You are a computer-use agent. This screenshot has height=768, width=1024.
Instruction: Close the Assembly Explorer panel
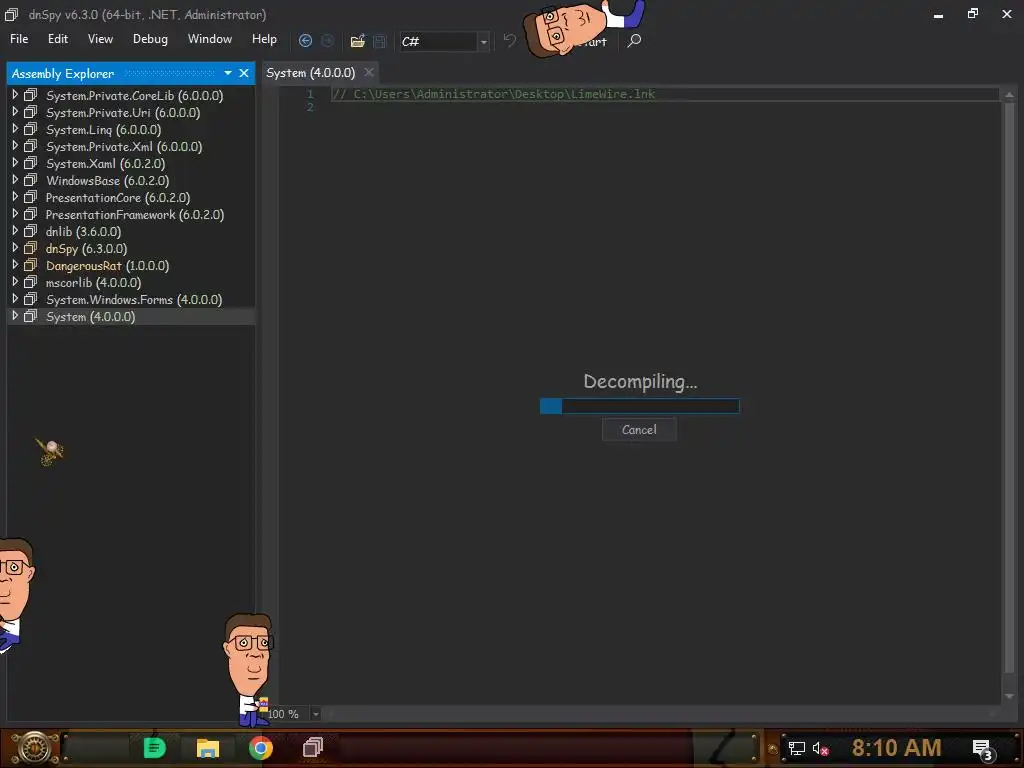pos(244,73)
